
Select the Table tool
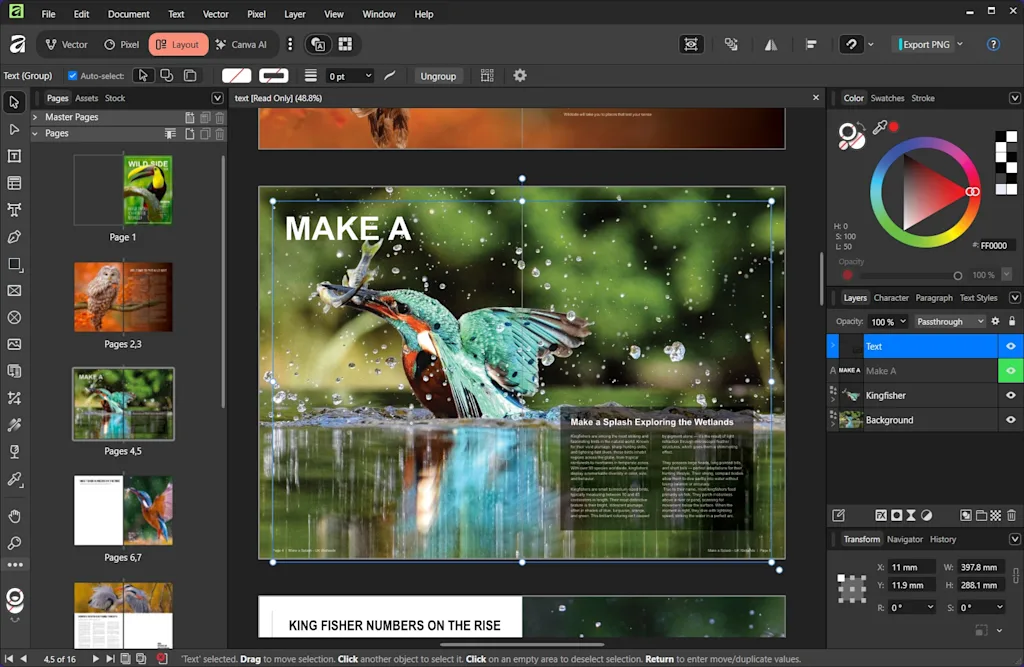pos(14,183)
